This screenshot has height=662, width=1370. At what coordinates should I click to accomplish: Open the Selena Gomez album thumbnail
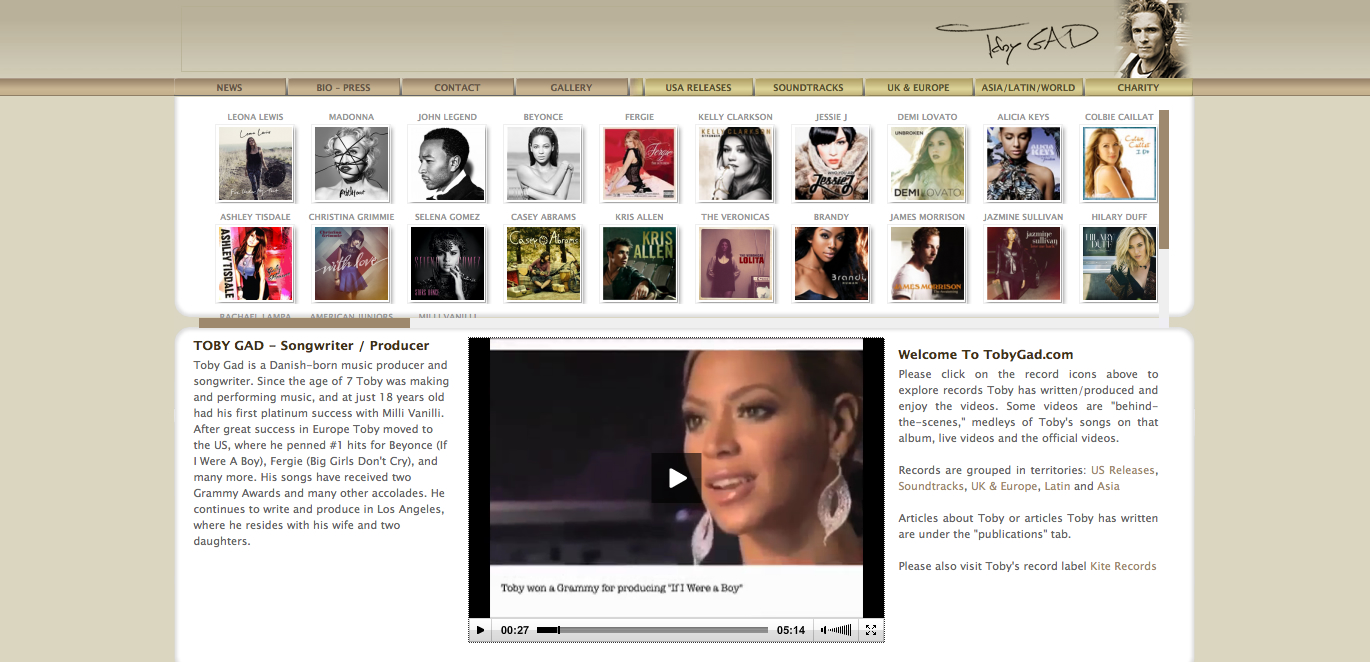pyautogui.click(x=448, y=264)
